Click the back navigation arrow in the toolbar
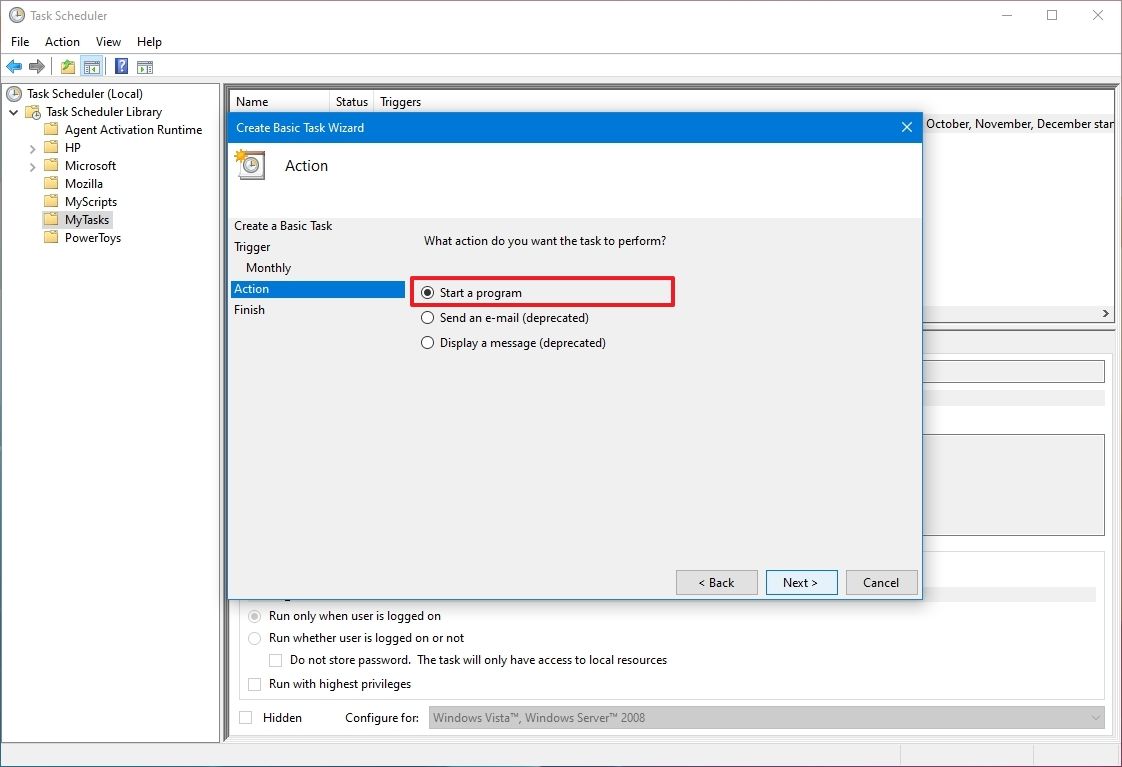1122x767 pixels. 14,66
